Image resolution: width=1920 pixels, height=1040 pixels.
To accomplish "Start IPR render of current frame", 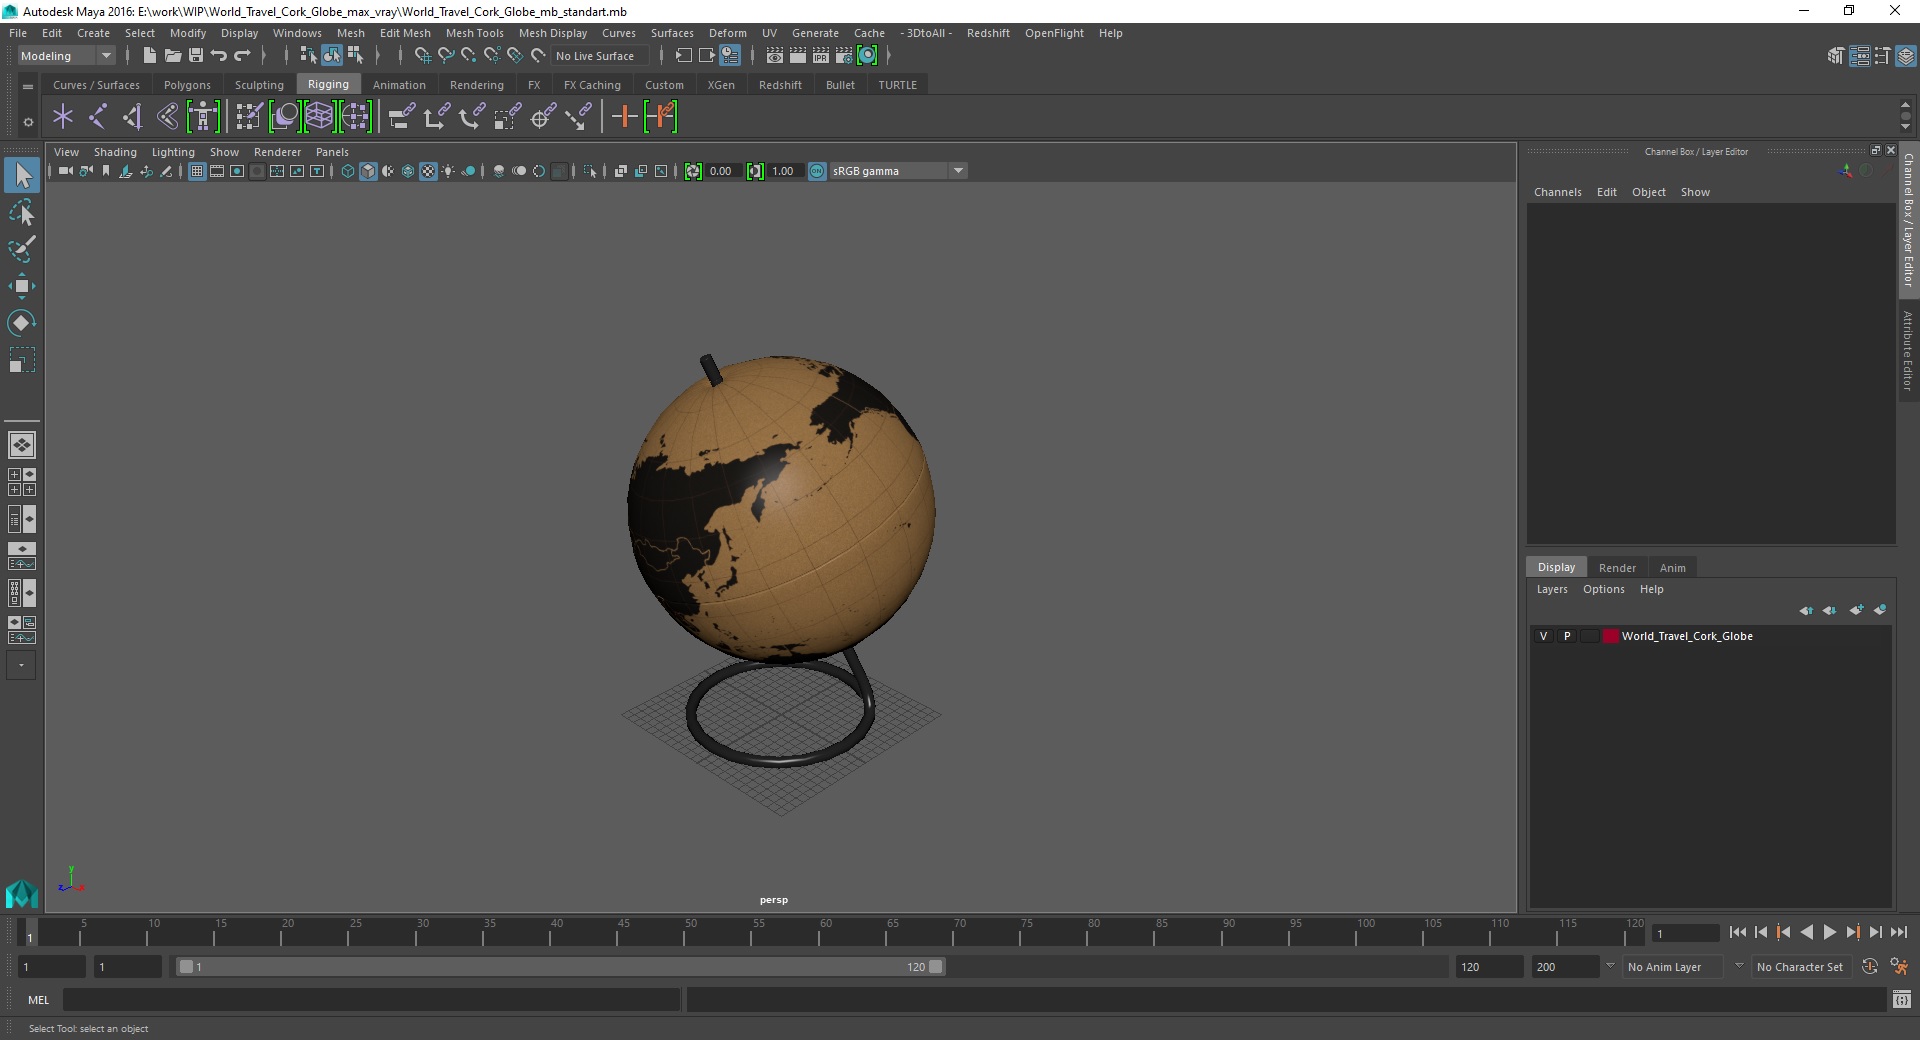I will pyautogui.click(x=821, y=56).
